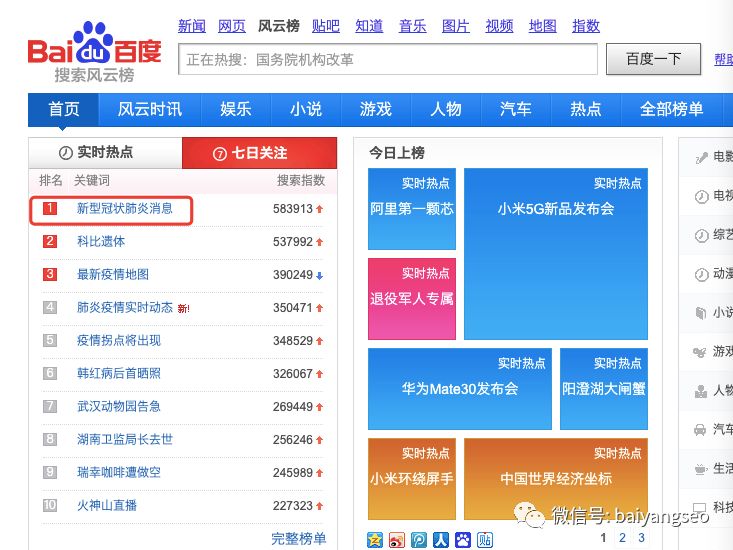This screenshot has width=733, height=550.
Task: Open the 人物 people icon in sidebar
Action: pos(701,391)
